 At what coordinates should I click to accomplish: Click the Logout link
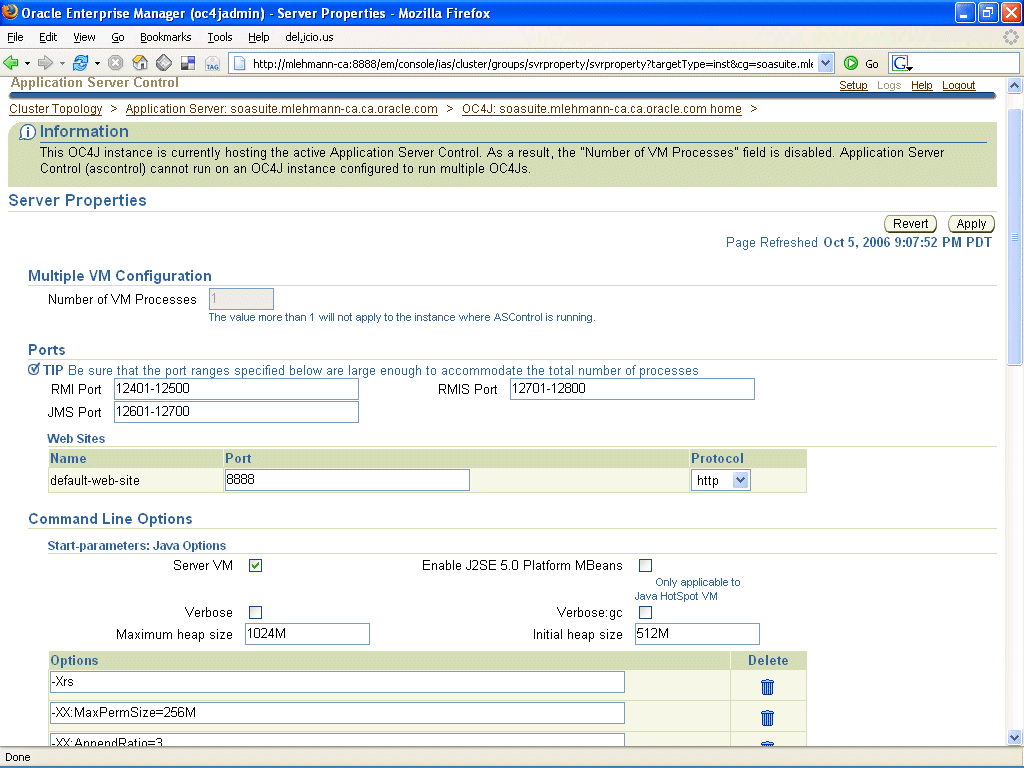click(959, 85)
